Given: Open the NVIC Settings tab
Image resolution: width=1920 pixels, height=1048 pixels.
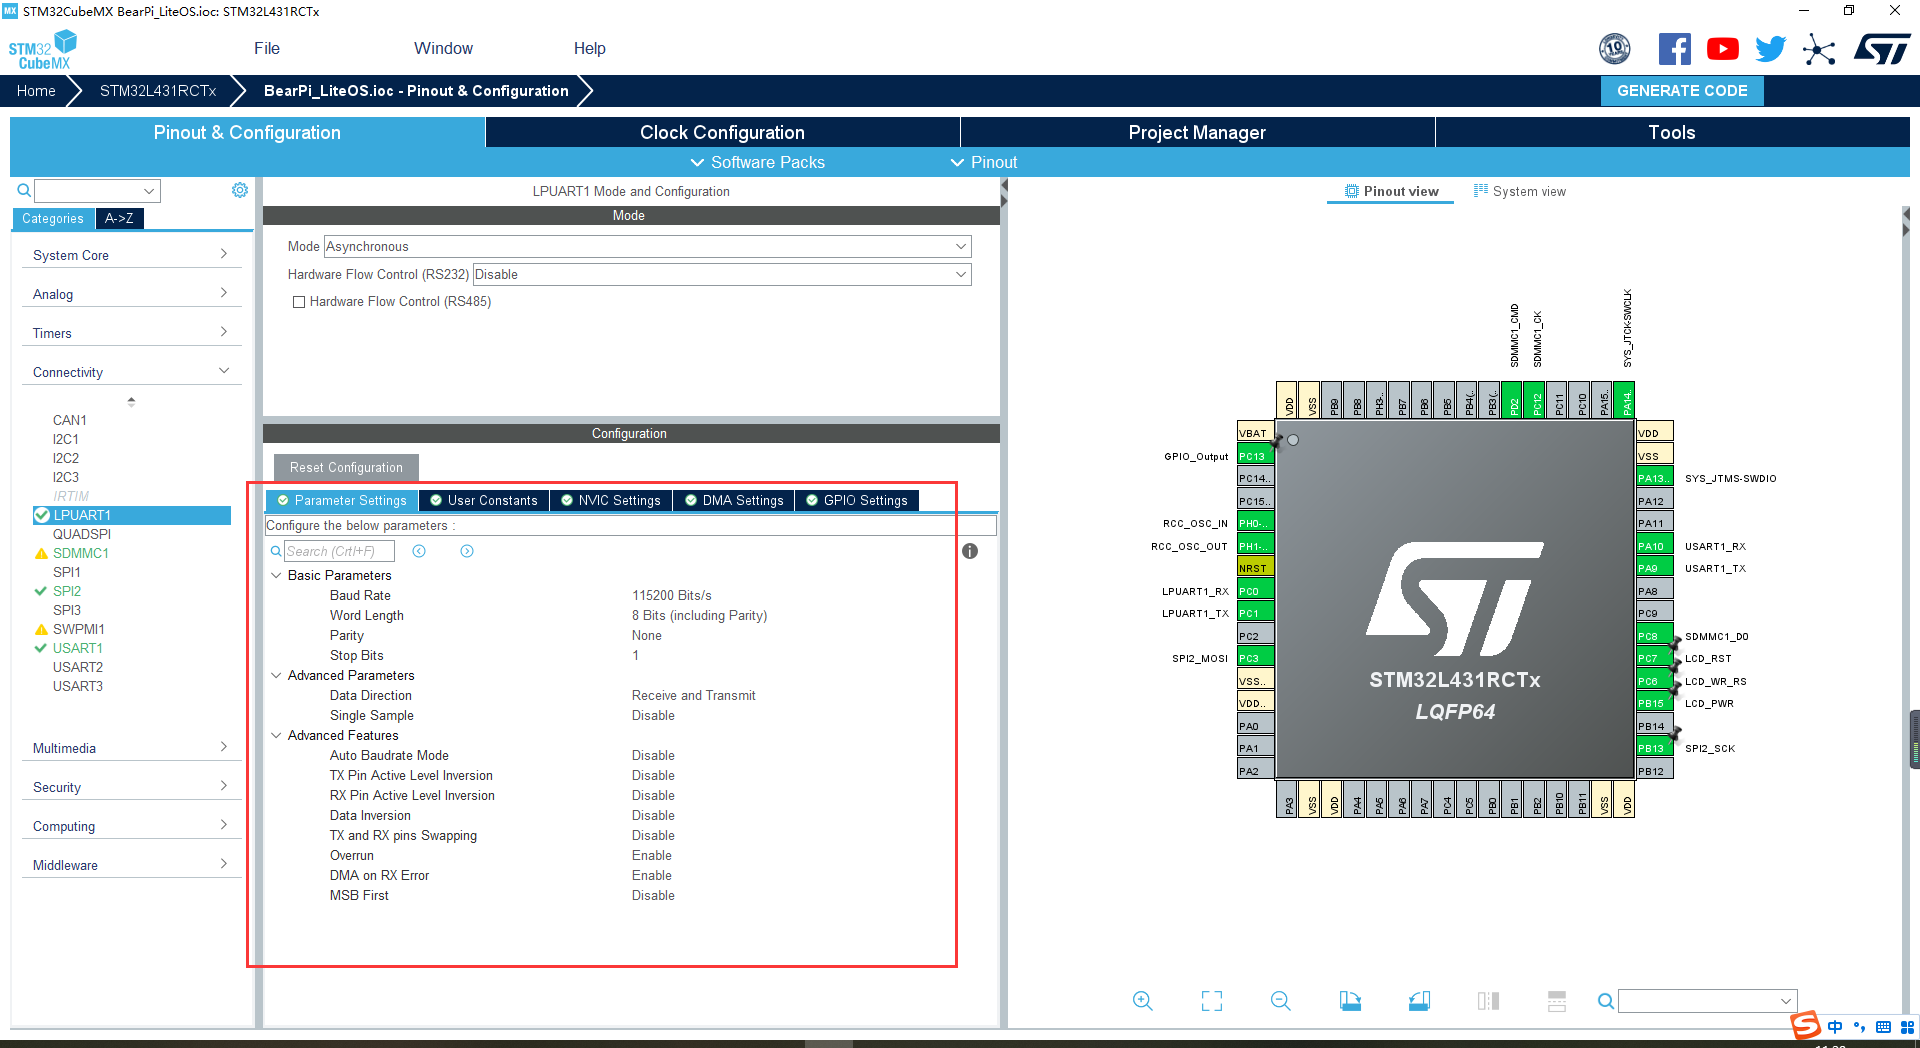Looking at the screenshot, I should (x=610, y=500).
